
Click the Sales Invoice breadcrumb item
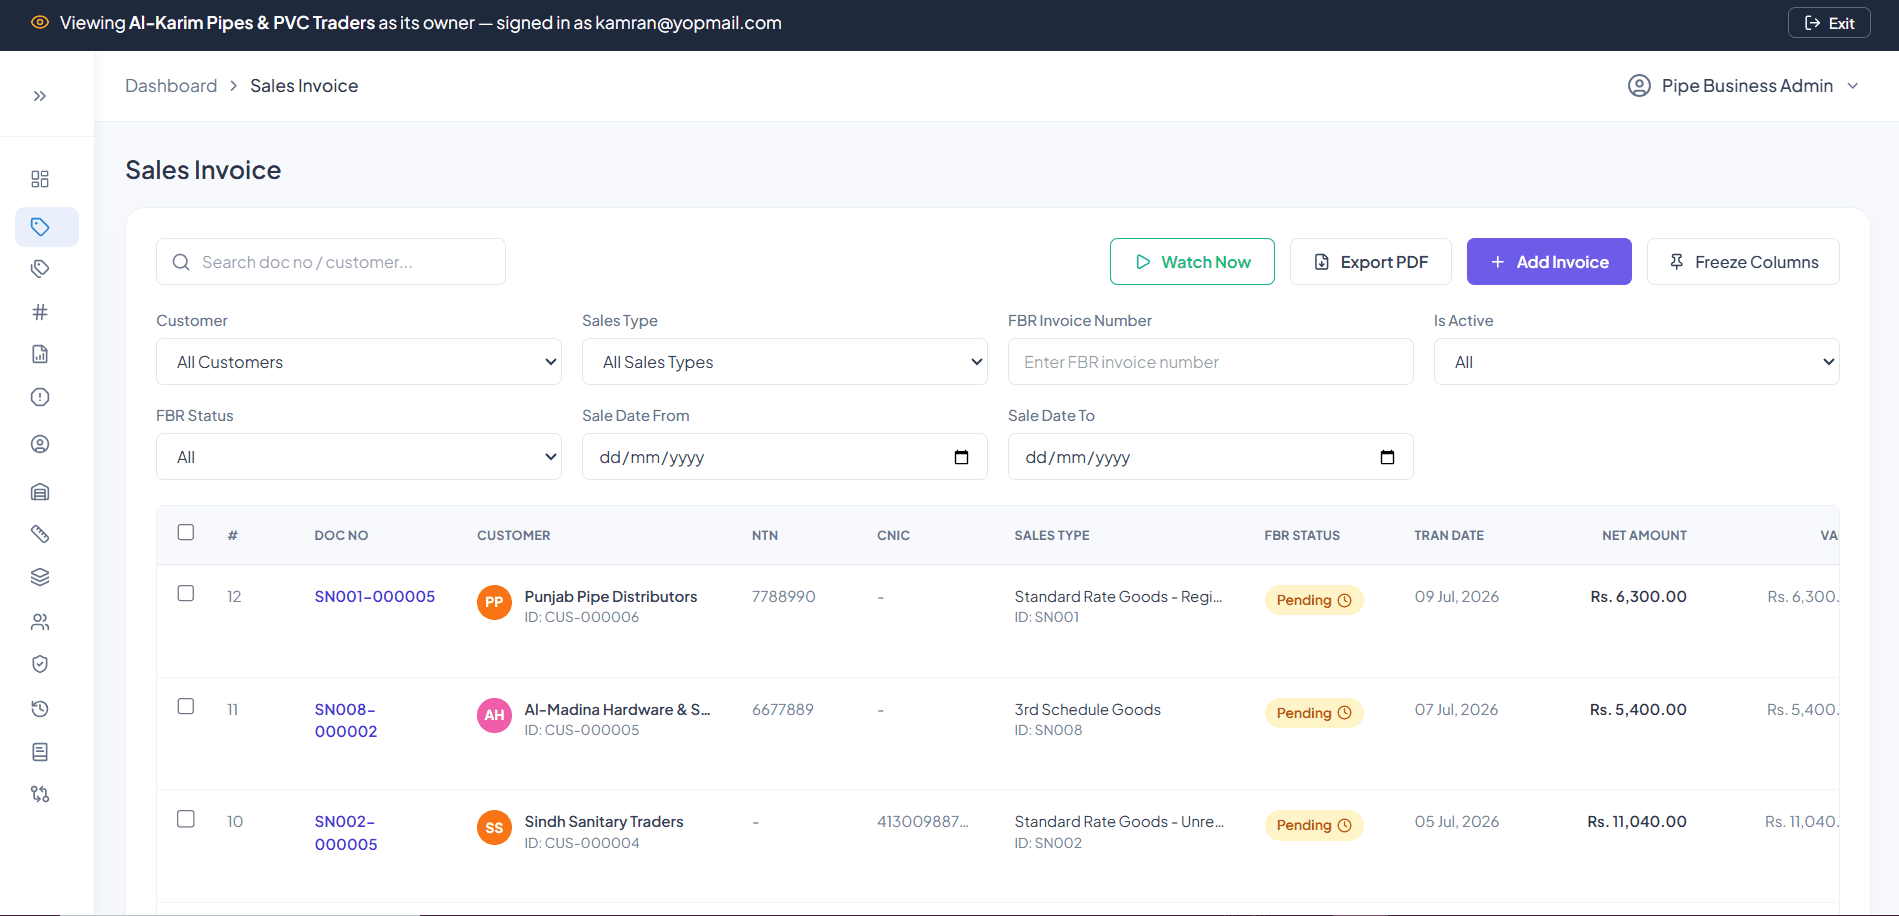[x=304, y=86]
